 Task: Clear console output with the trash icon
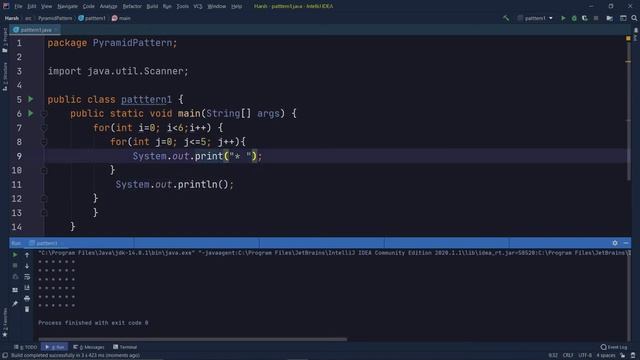click(x=27, y=309)
